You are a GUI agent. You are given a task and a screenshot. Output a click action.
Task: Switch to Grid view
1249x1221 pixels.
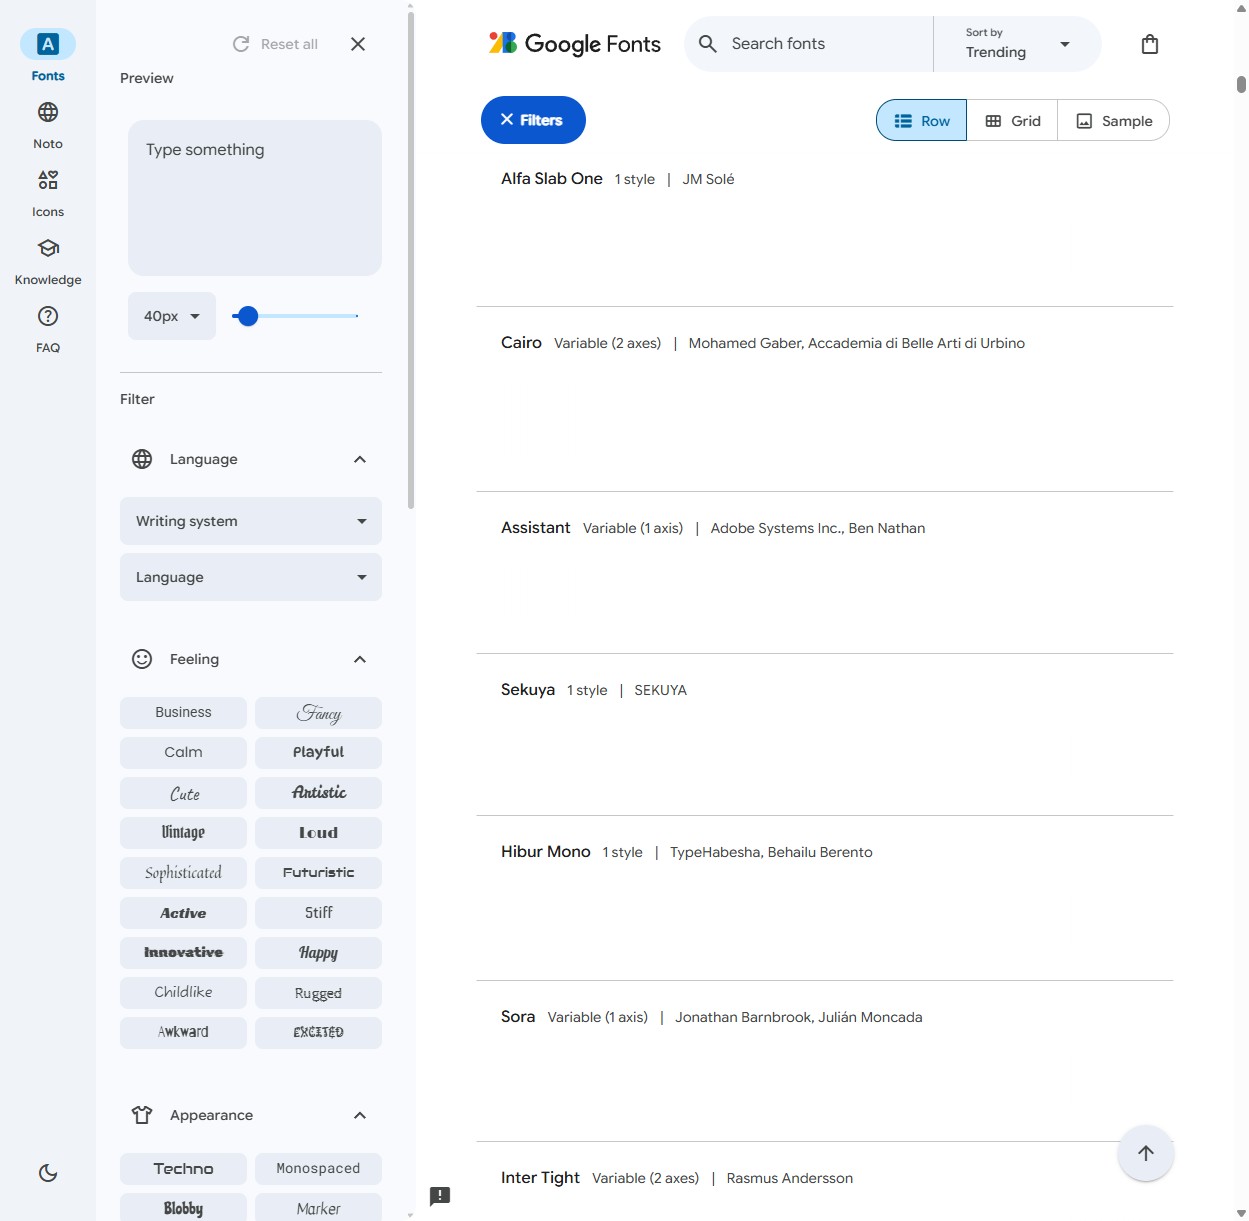[1012, 121]
